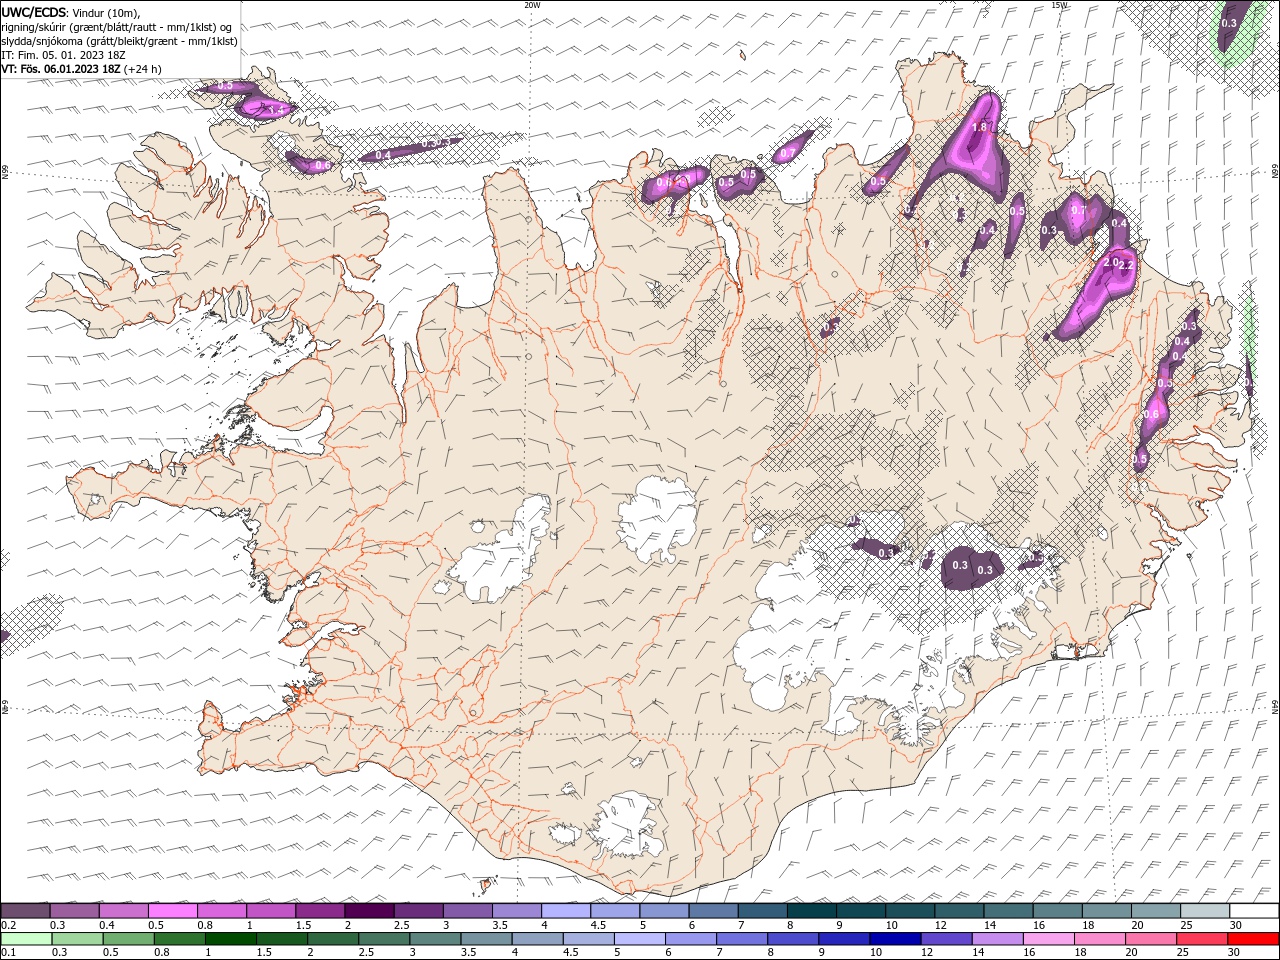Click the 2.0 value beside 2.2
The height and width of the screenshot is (960, 1280).
tap(1110, 262)
